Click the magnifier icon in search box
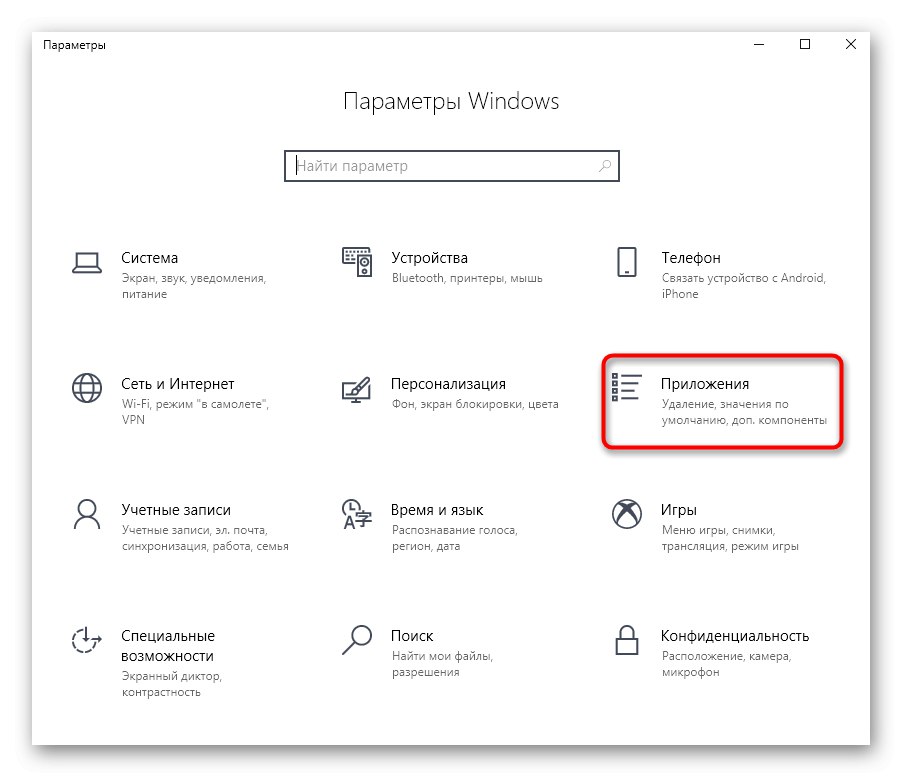The width and height of the screenshot is (902, 777). [605, 166]
